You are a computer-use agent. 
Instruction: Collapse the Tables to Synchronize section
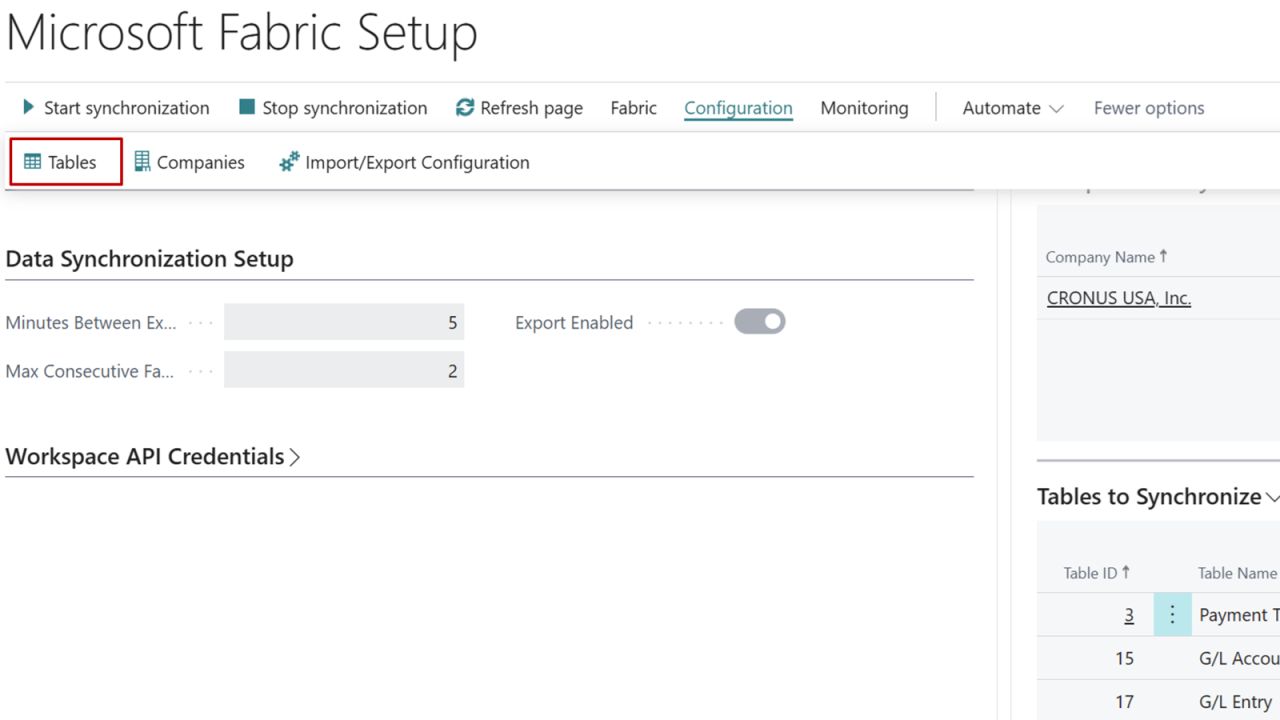pos(1272,497)
